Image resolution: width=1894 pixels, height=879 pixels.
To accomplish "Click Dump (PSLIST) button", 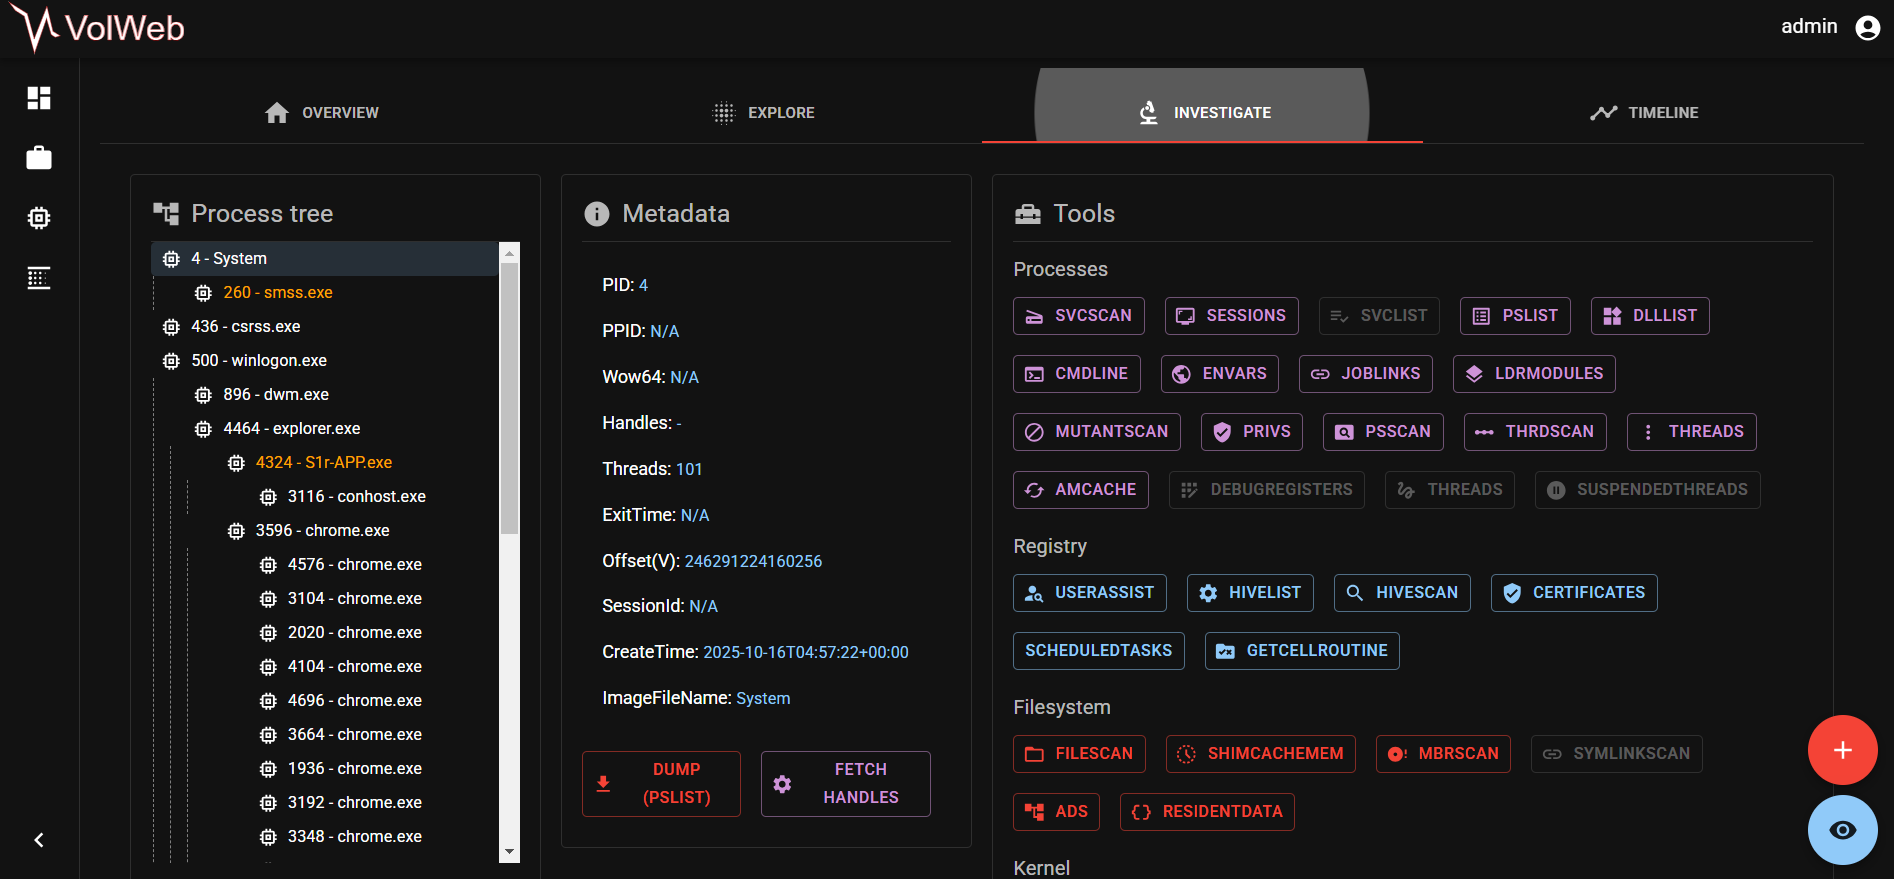I will [661, 784].
